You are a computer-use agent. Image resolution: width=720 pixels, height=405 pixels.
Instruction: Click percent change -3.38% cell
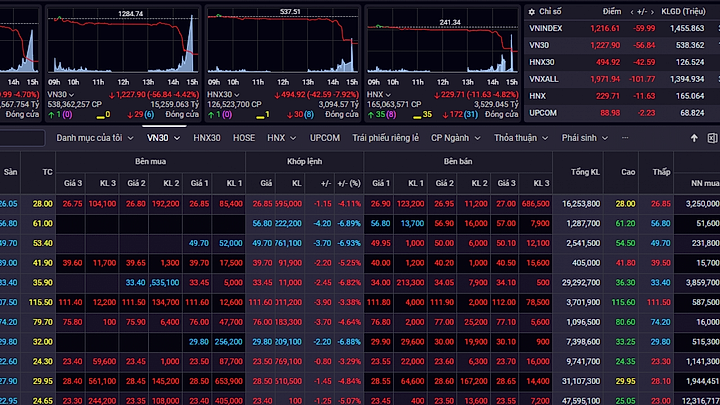349,303
